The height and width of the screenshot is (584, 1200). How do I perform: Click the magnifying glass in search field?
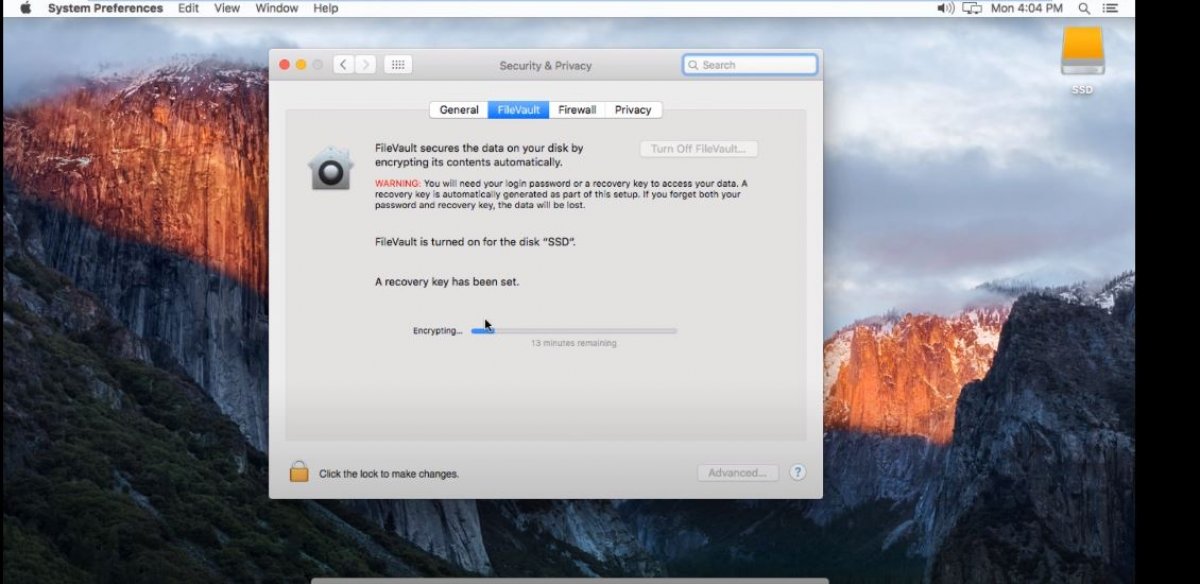[694, 64]
